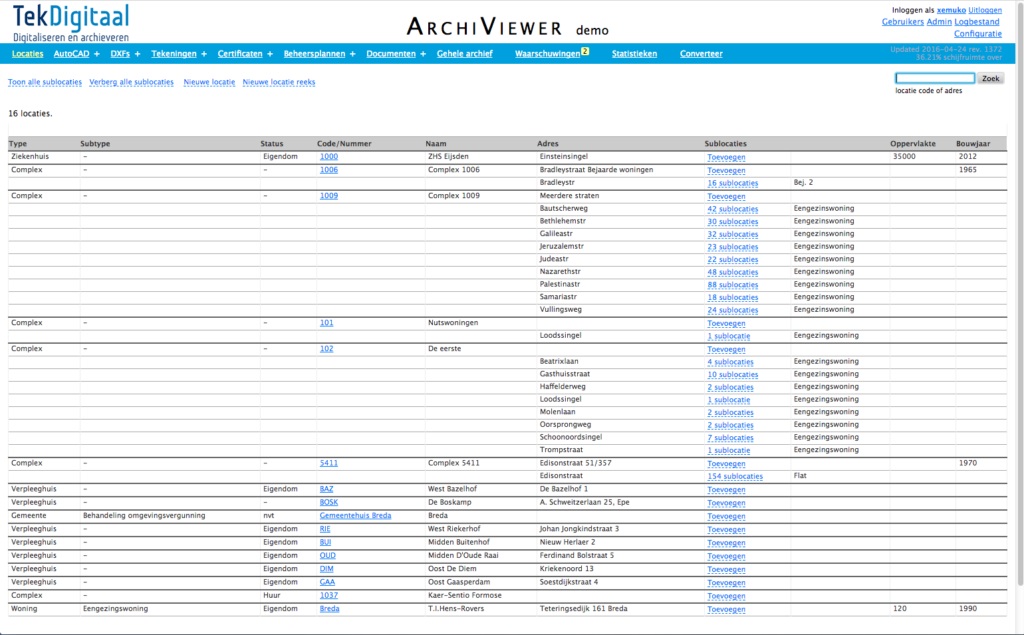
Task: Click Toevoegen for Nutswoningen row
Action: point(726,323)
